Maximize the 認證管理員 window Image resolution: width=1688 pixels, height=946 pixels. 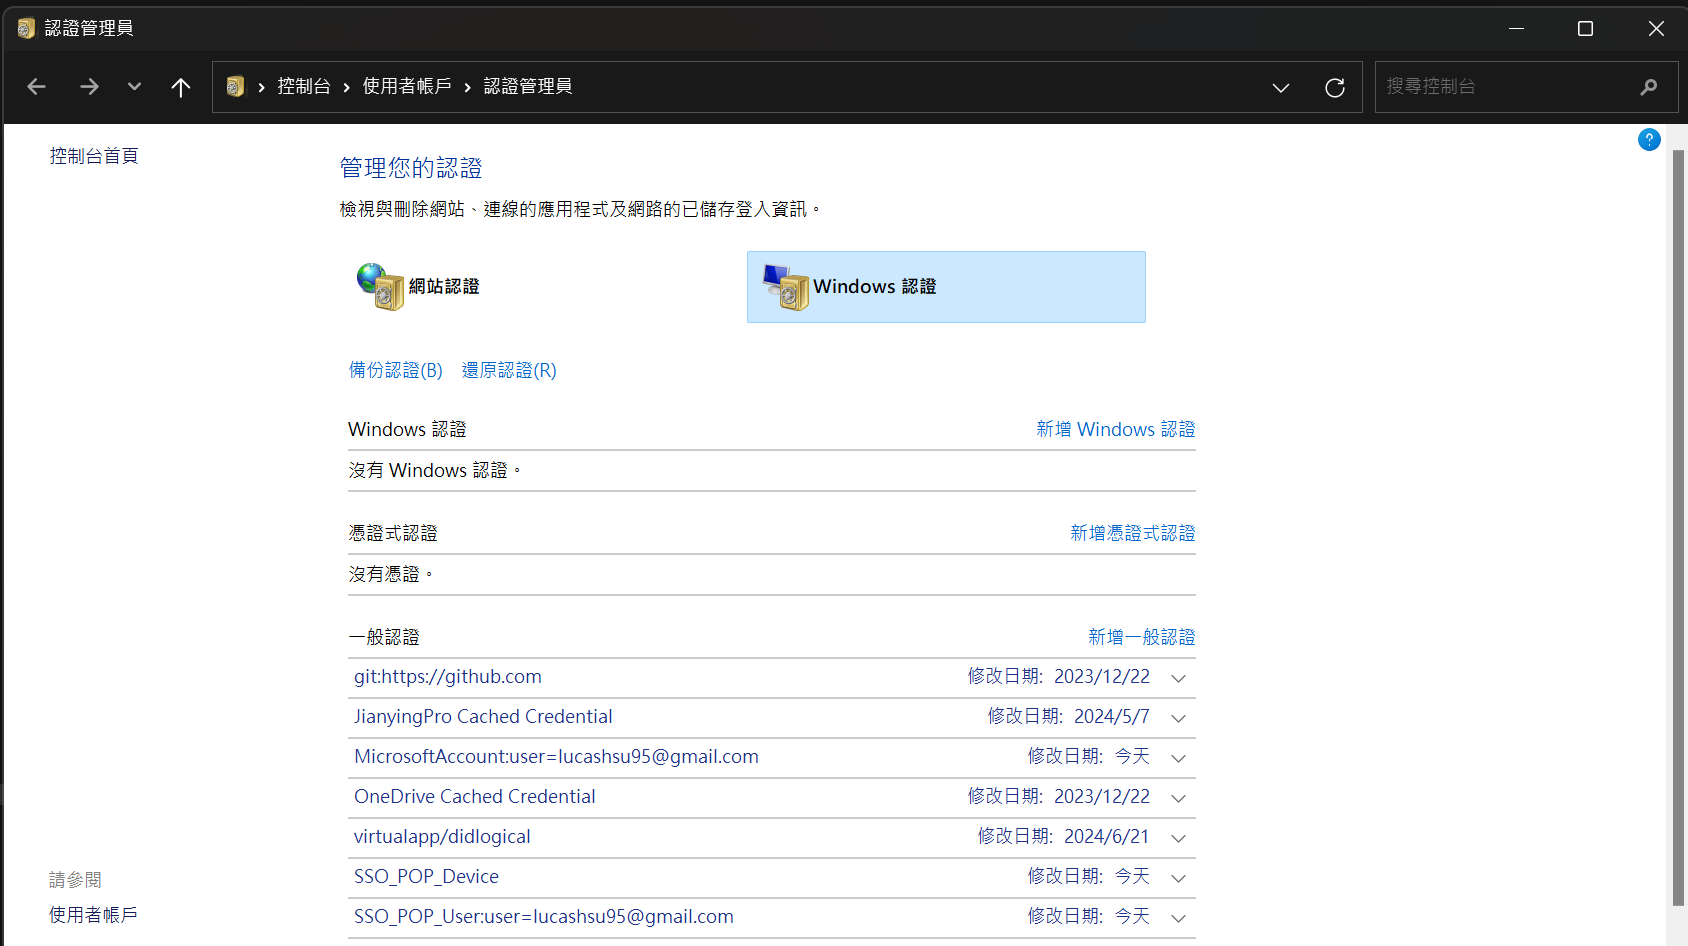pyautogui.click(x=1585, y=28)
